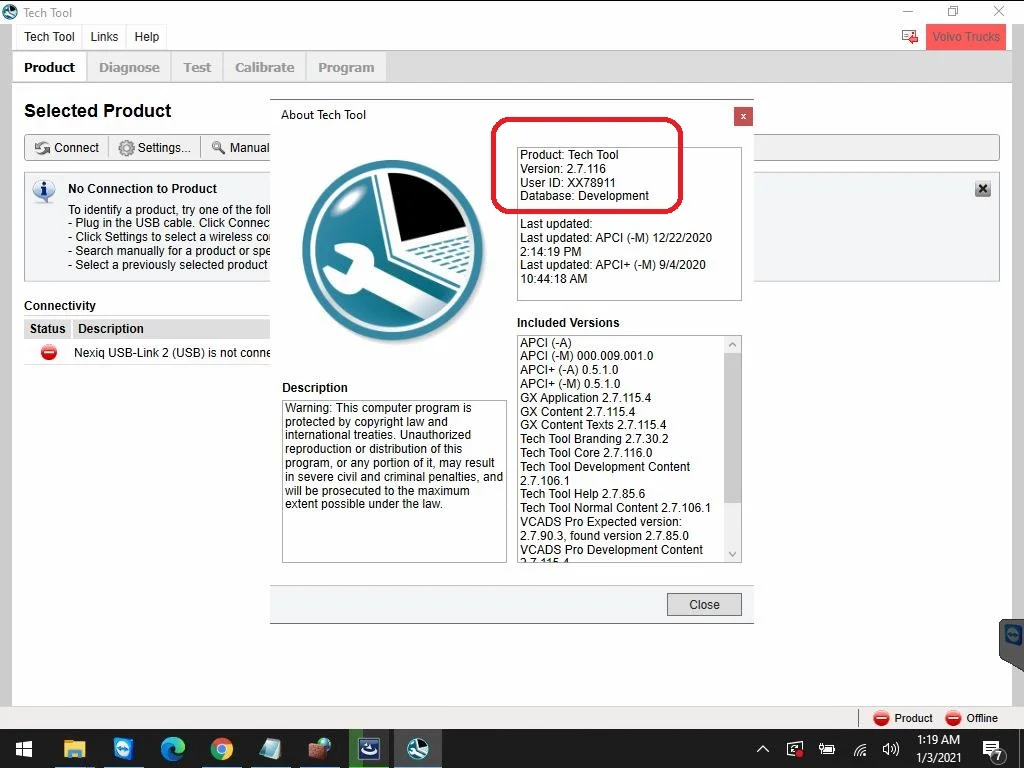Switch to the Diagnose tab
Image resolution: width=1024 pixels, height=768 pixels.
(x=129, y=67)
